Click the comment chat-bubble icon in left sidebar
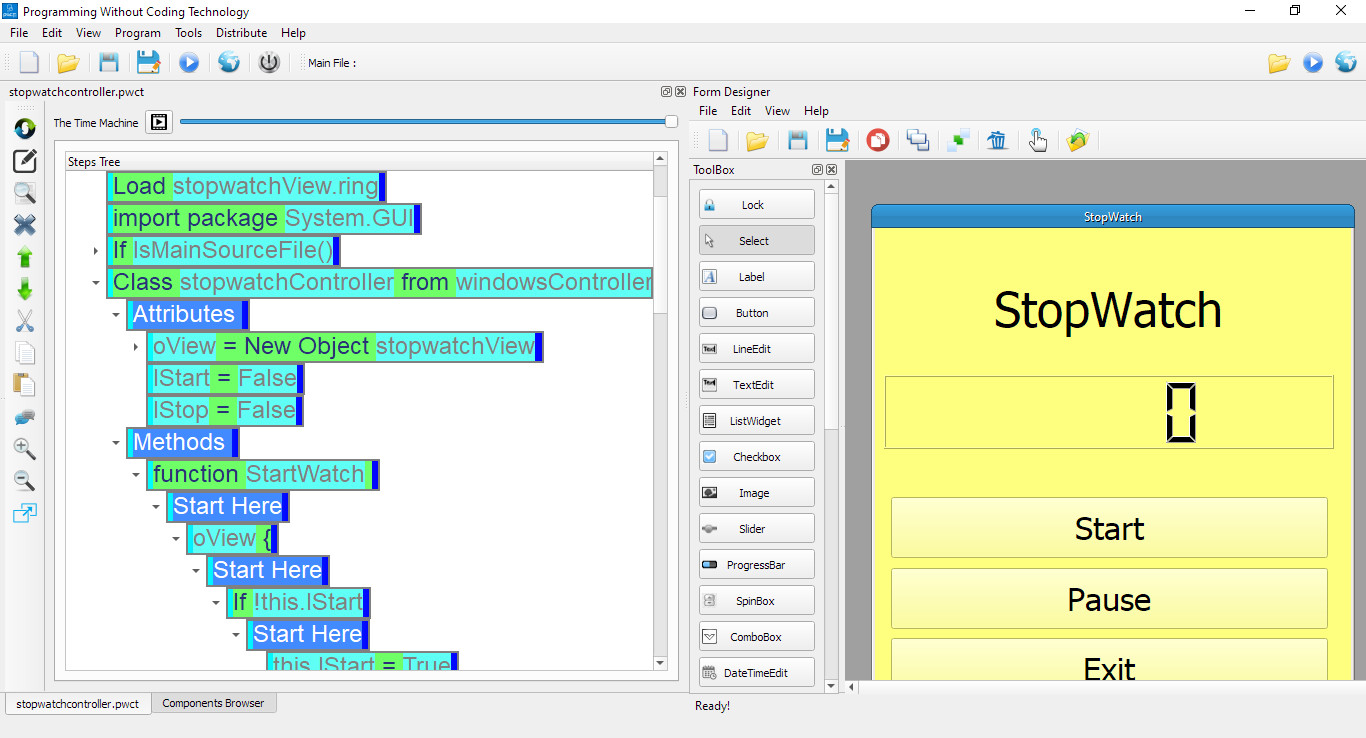This screenshot has height=738, width=1366. pyautogui.click(x=25, y=417)
